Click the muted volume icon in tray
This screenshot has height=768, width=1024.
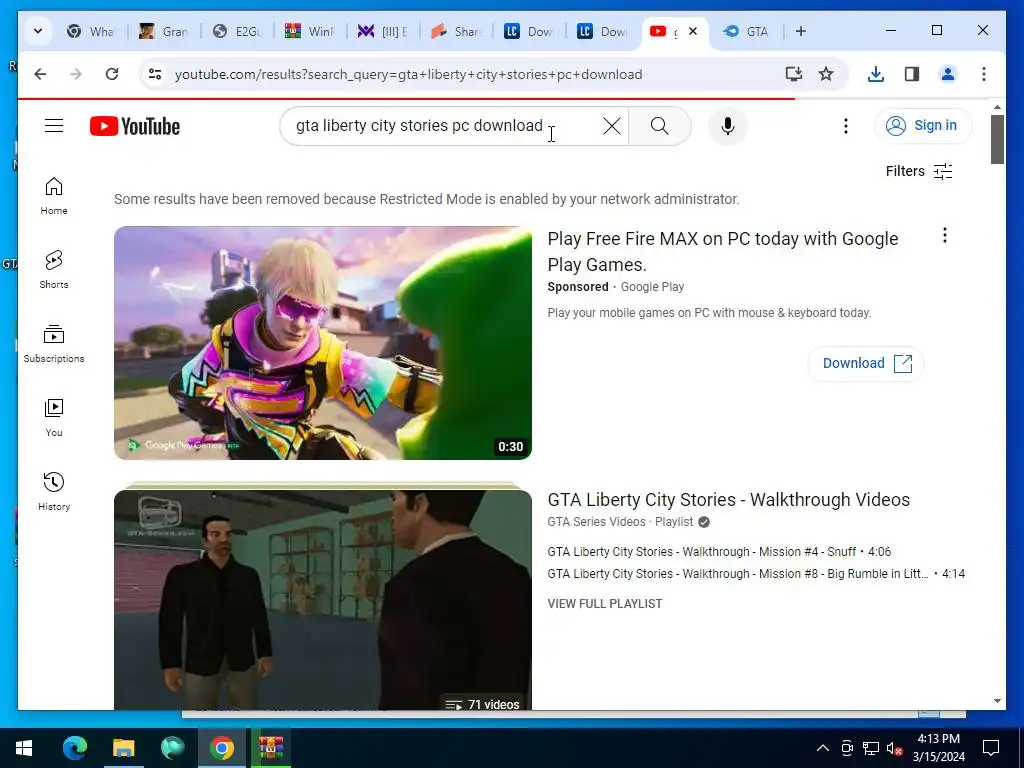[895, 748]
